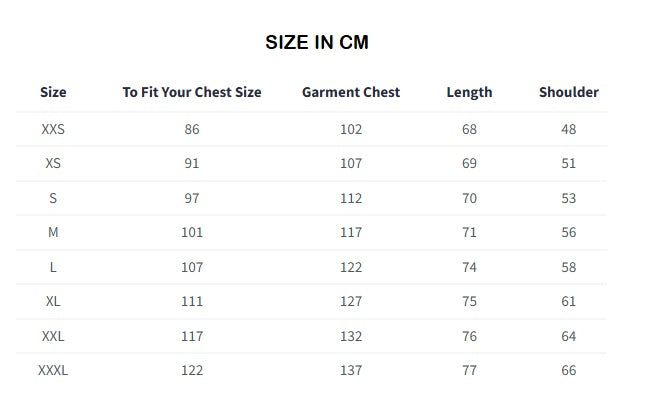Click the M size row label
Viewport: 652px width, 413px height.
53,232
